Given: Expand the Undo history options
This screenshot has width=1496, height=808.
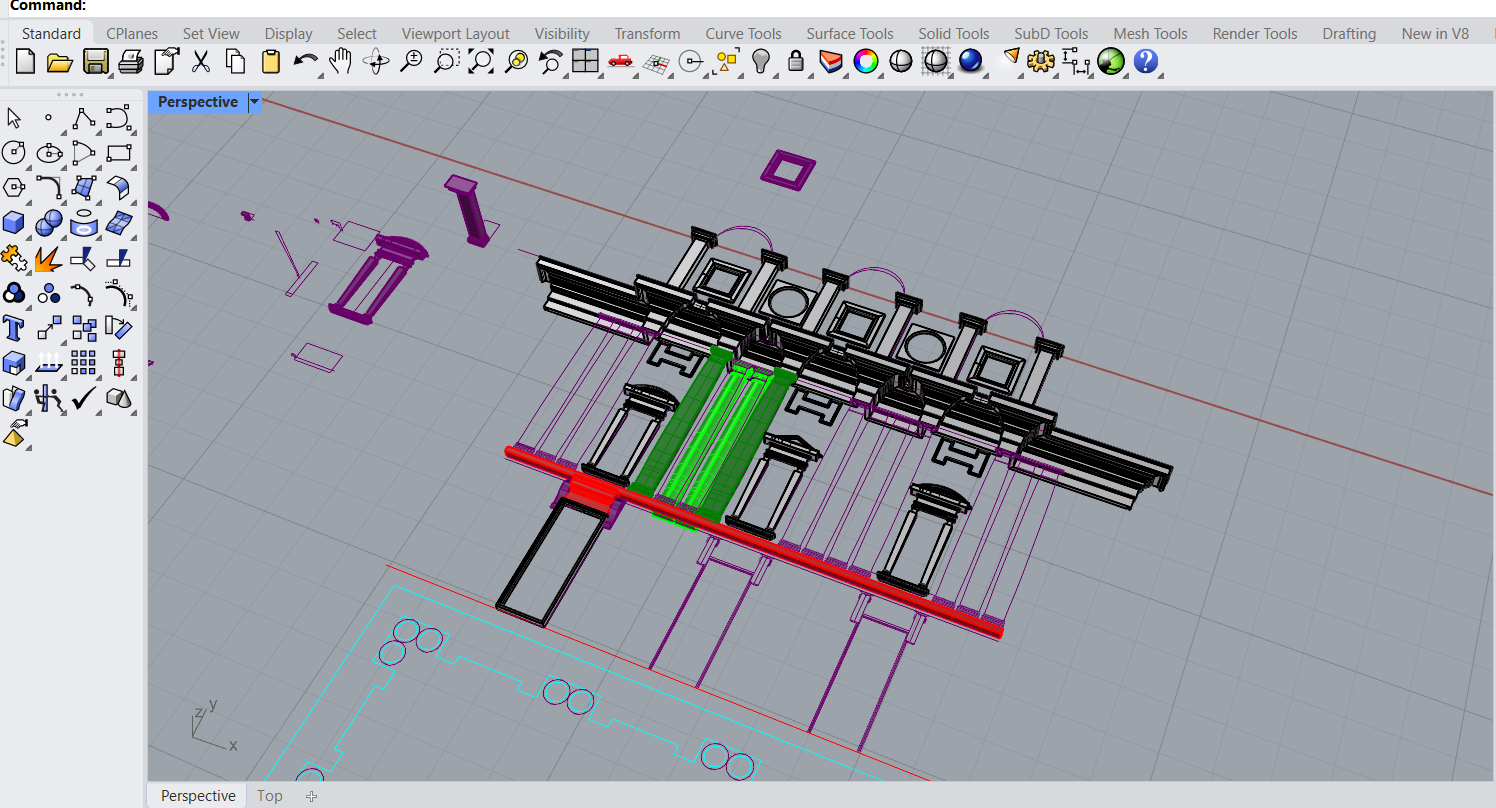Looking at the screenshot, I should 320,75.
